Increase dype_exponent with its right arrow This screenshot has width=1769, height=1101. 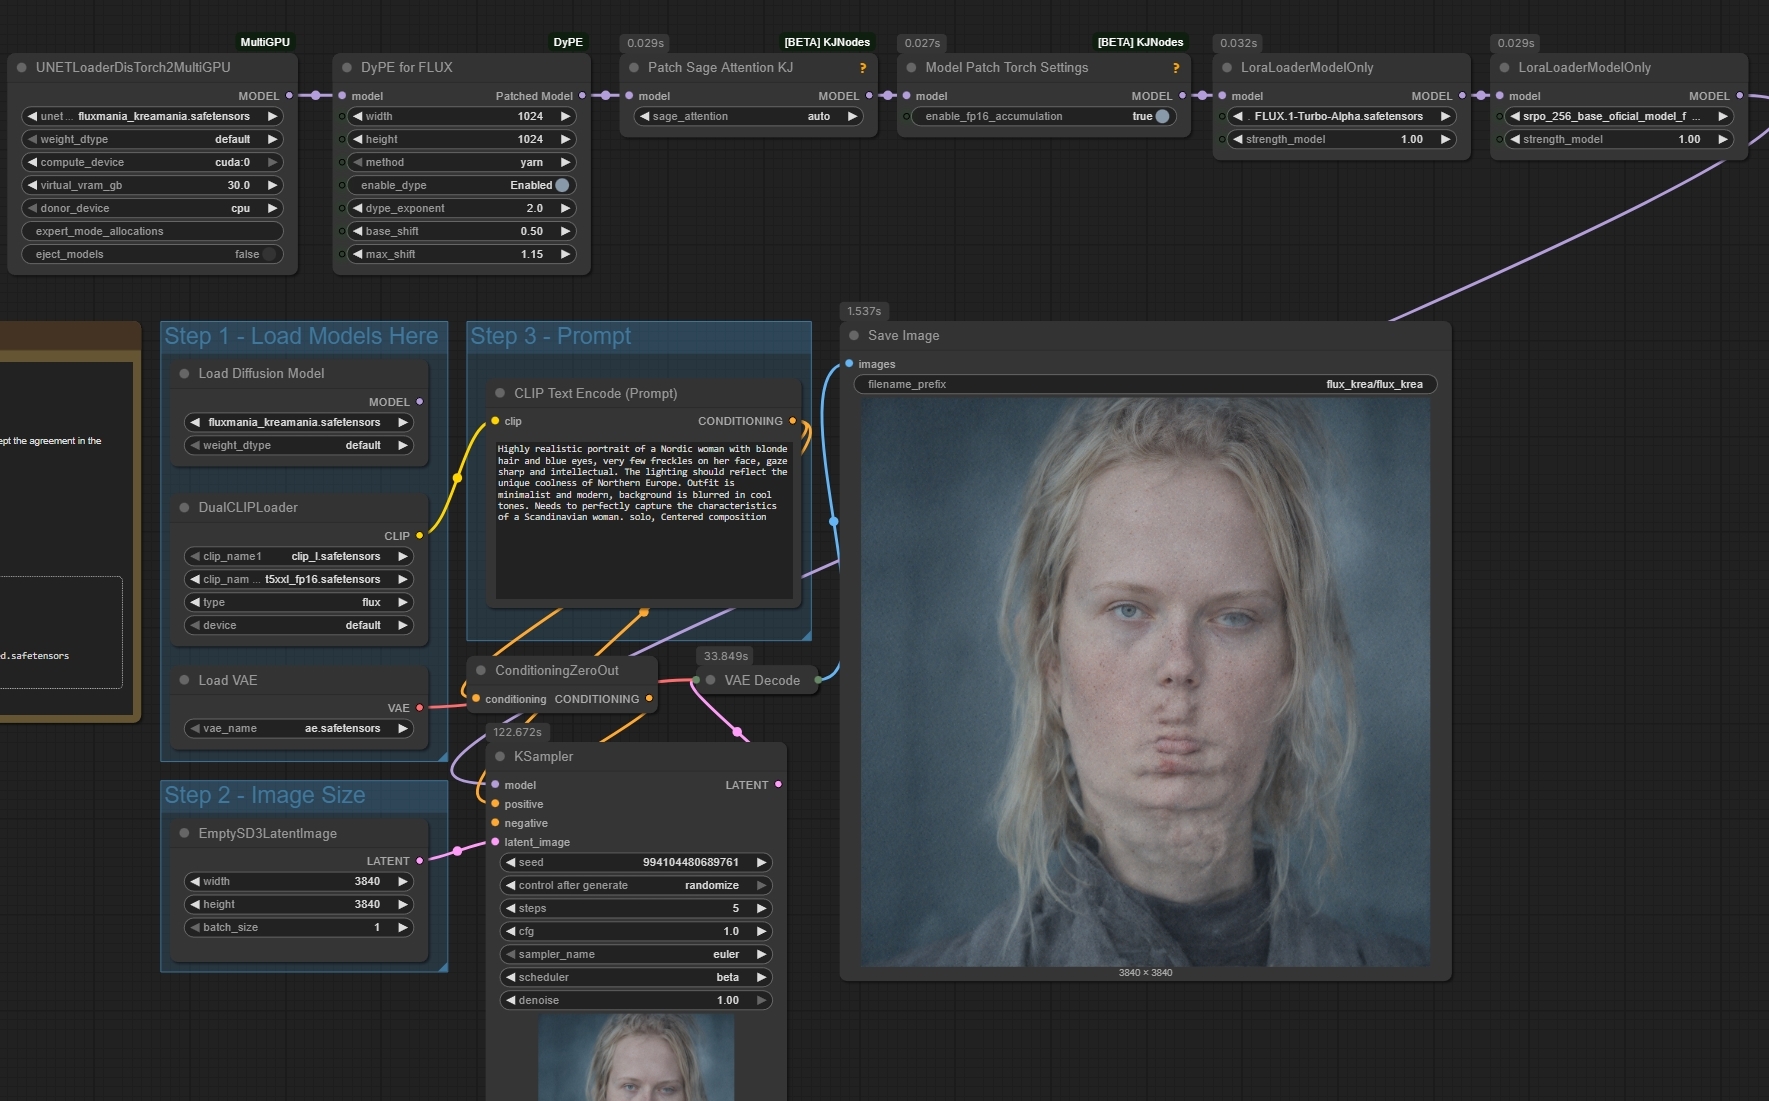[565, 209]
